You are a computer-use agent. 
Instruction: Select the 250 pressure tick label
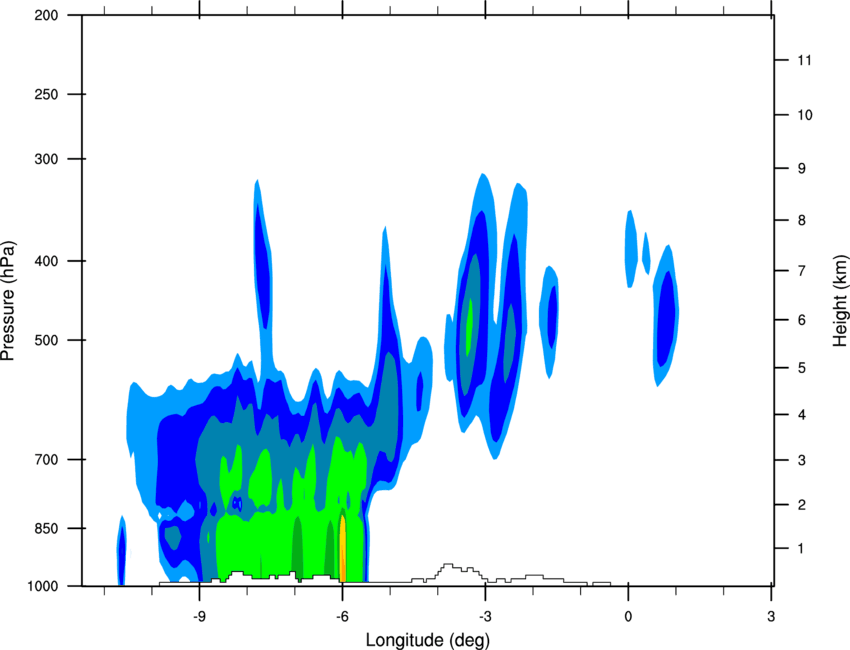coord(46,94)
